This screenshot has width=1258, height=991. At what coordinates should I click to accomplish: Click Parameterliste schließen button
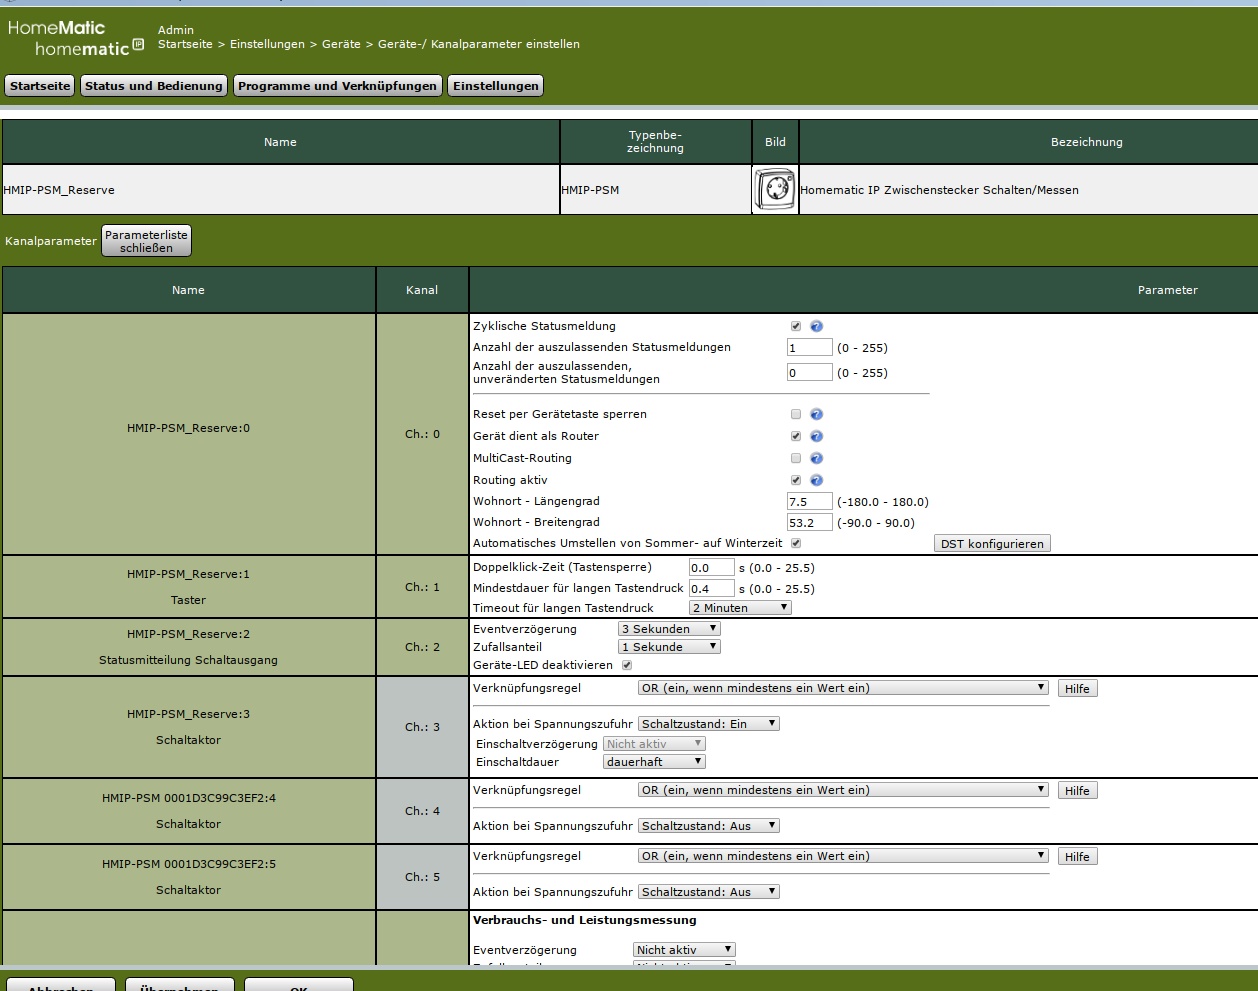146,241
